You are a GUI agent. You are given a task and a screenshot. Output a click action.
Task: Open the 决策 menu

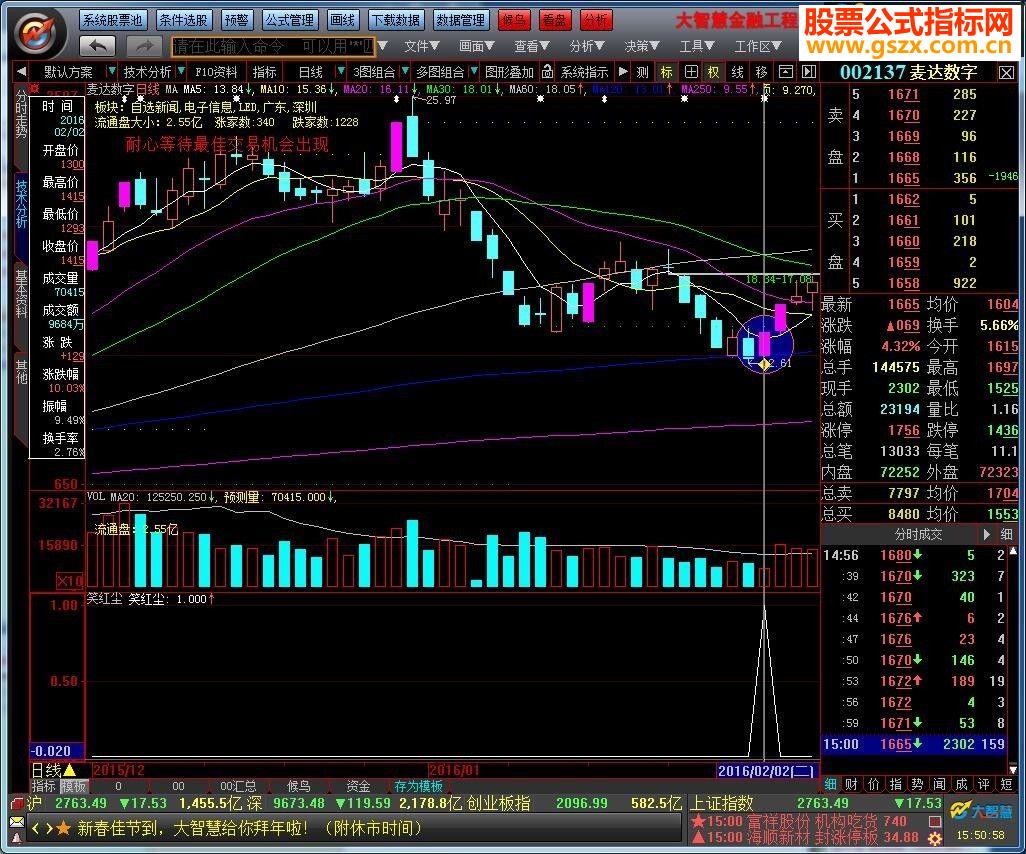point(642,46)
